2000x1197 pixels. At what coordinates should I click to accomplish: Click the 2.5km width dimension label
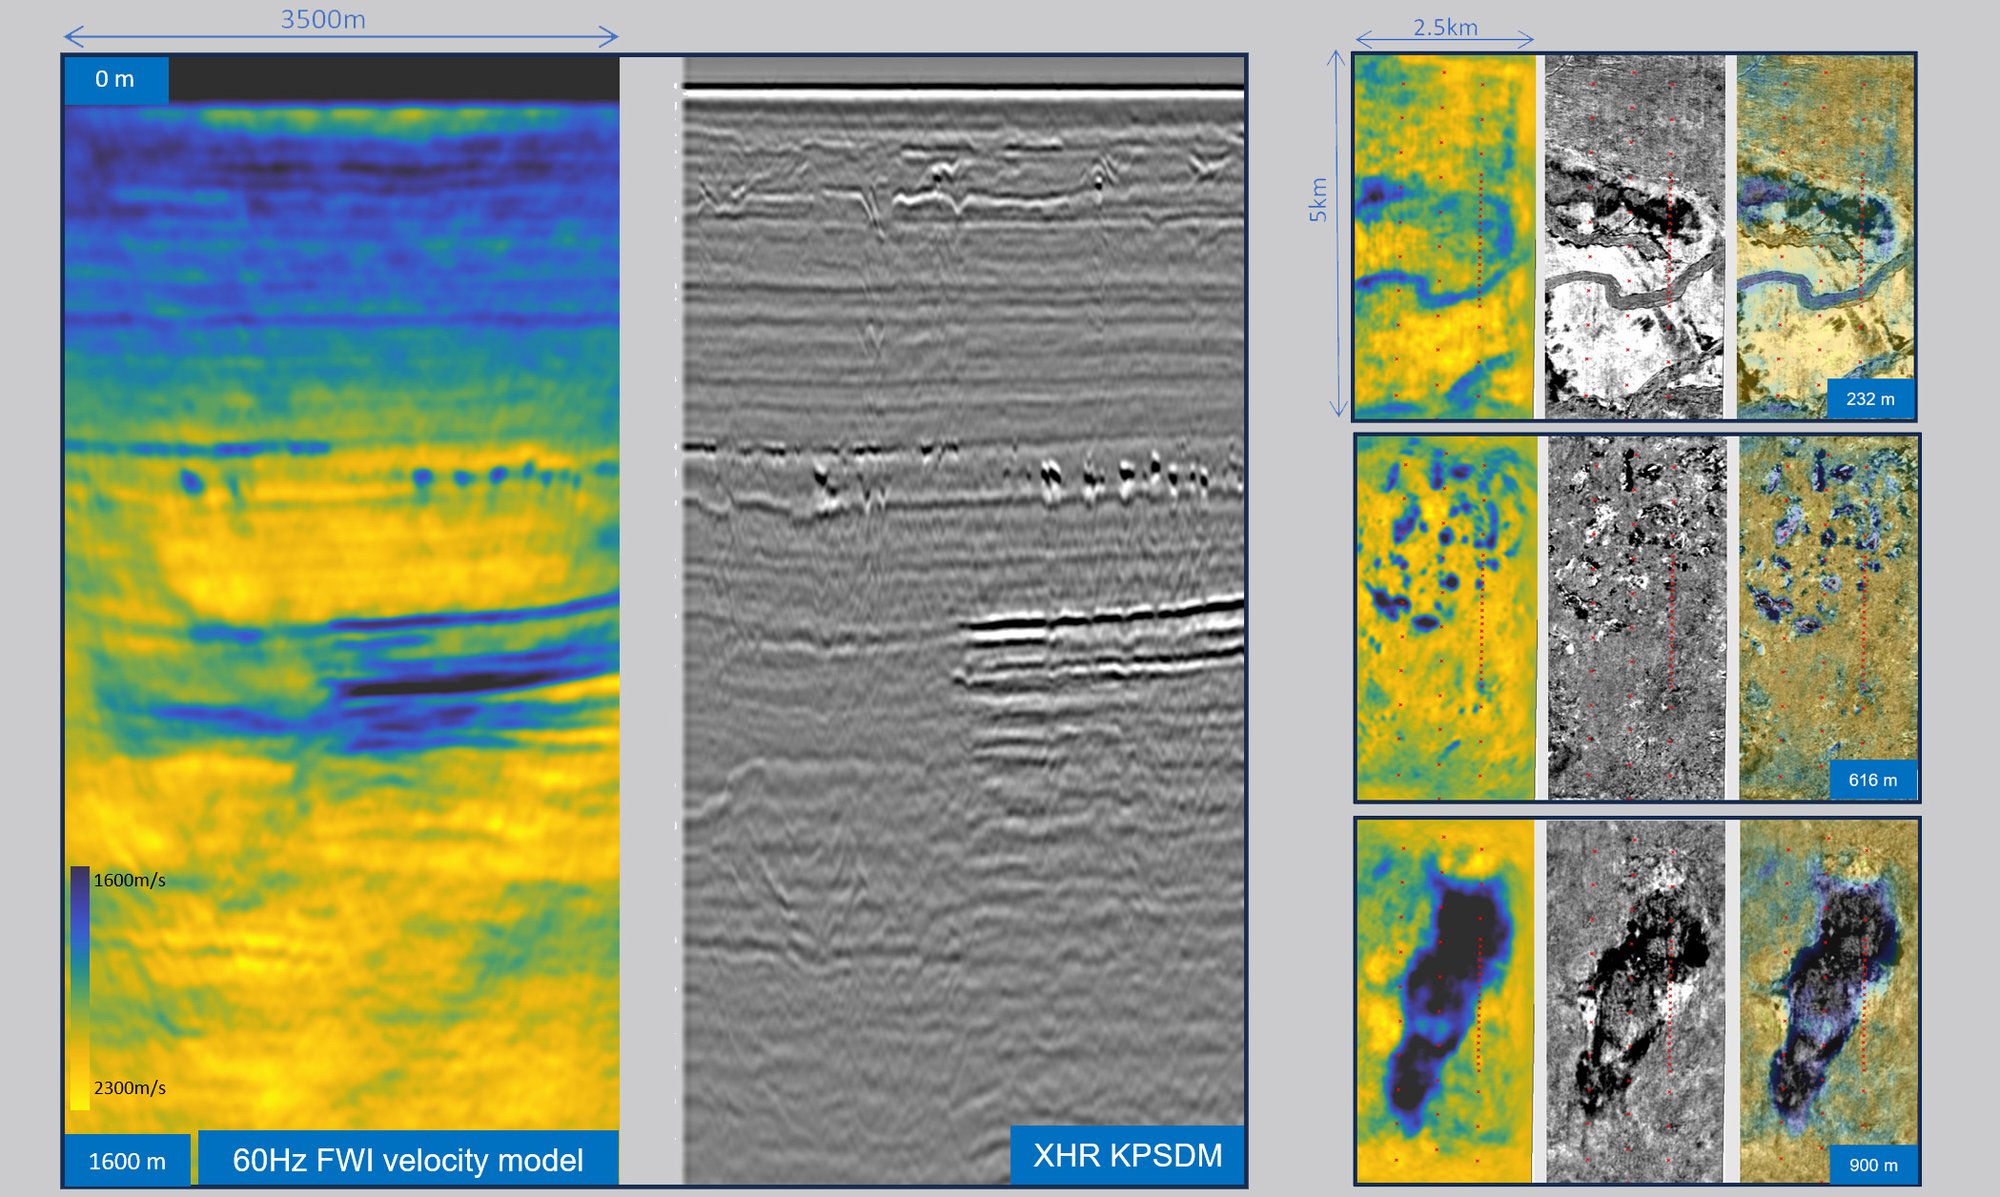1445,27
